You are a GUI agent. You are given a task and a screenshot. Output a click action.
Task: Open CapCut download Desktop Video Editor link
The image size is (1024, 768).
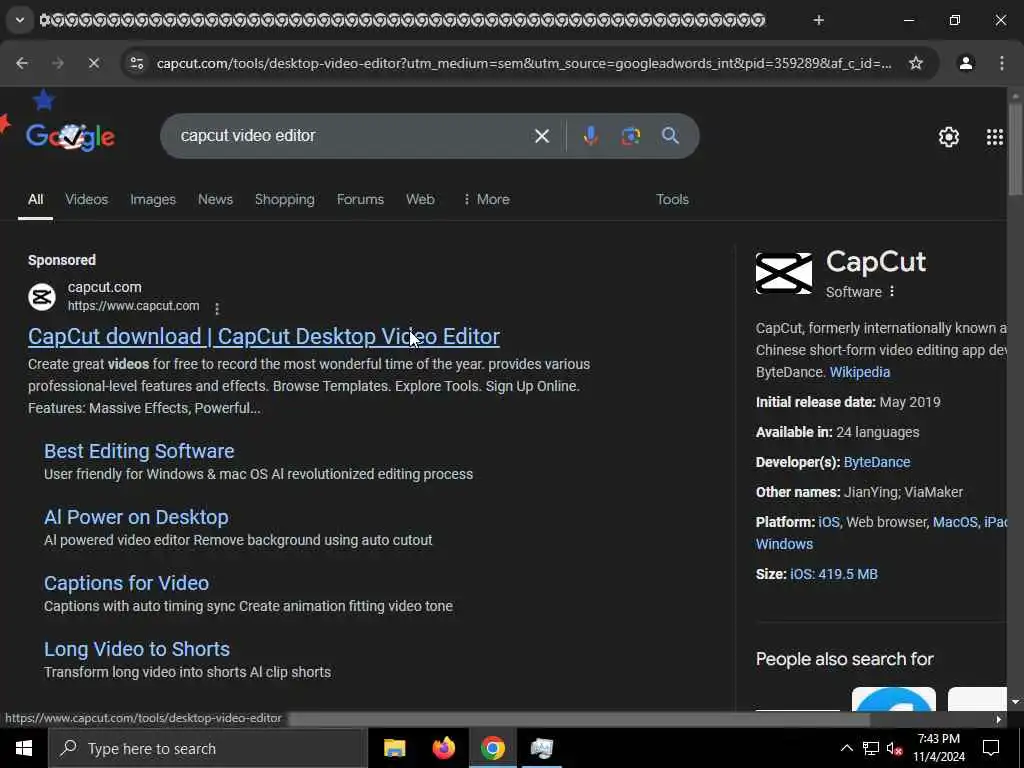click(x=264, y=336)
